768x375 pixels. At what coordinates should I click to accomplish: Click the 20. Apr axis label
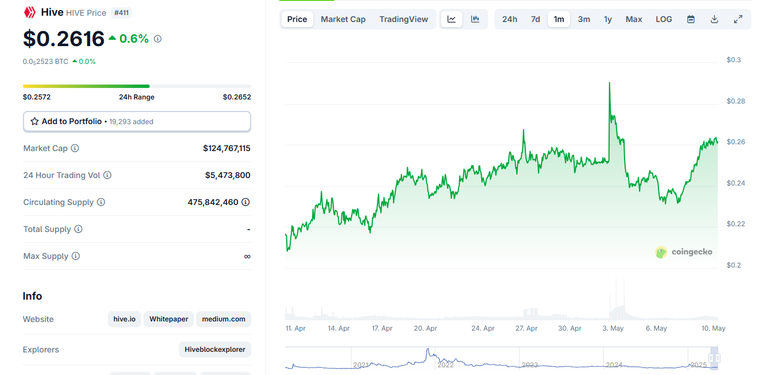pos(425,328)
